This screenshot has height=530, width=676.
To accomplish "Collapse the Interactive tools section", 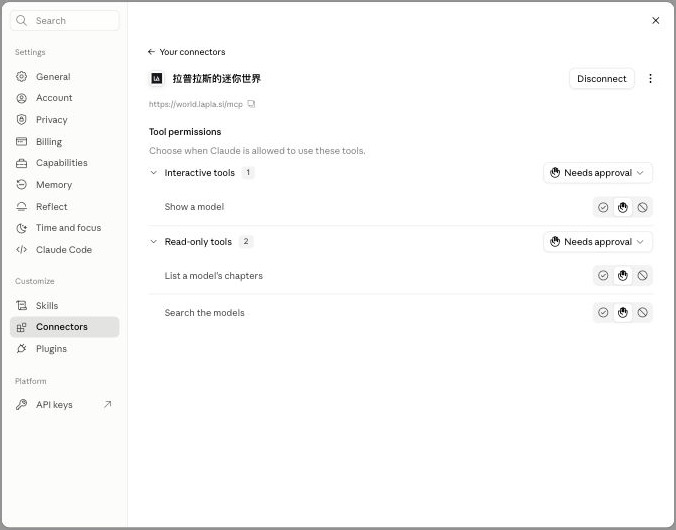I will (153, 172).
